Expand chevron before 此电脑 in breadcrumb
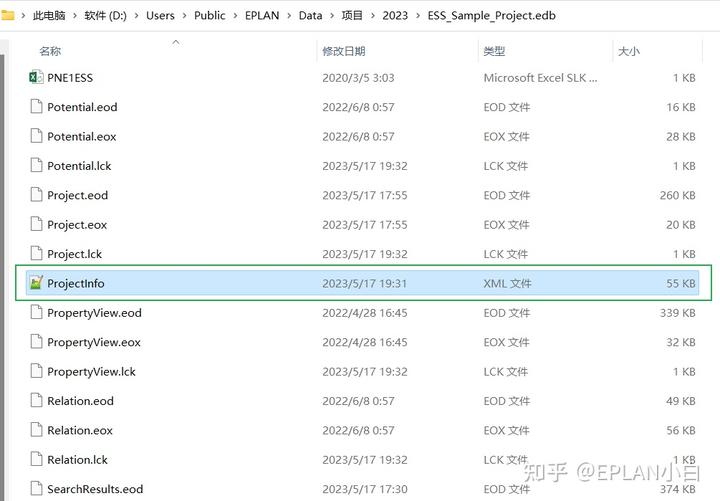Viewport: 720px width, 501px height. 23,16
